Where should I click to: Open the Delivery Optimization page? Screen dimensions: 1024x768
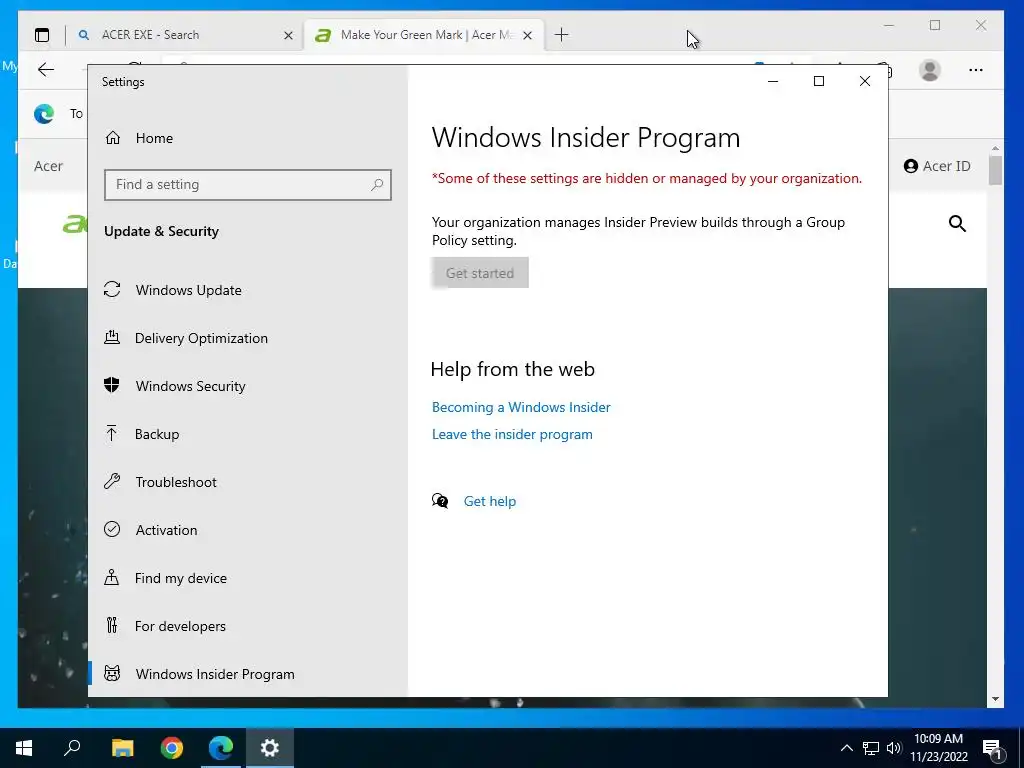coord(248,338)
